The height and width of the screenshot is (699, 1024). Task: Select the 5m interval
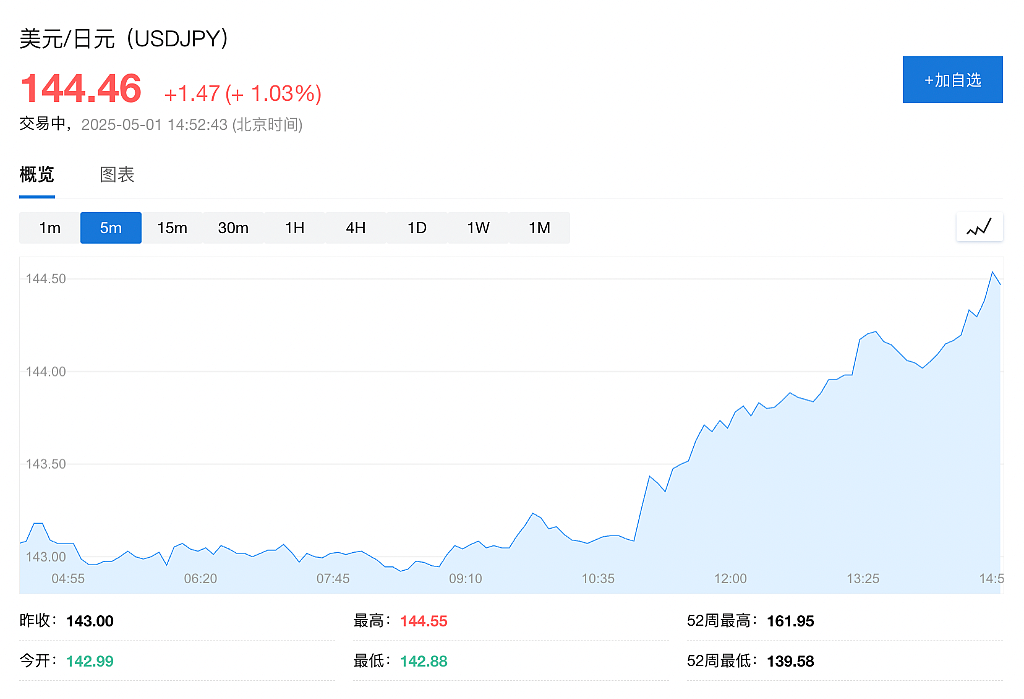pyautogui.click(x=111, y=227)
